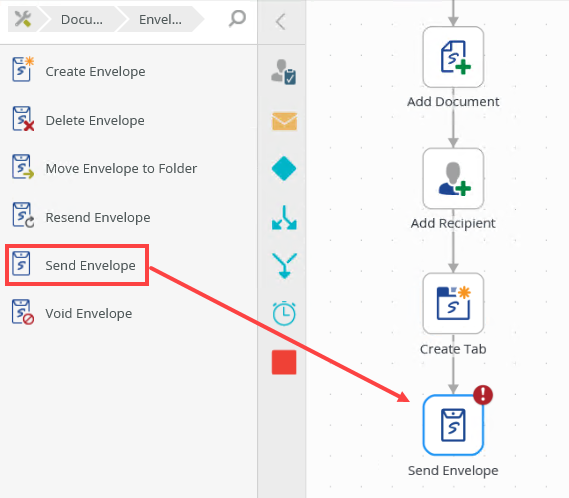The image size is (569, 498).
Task: Select the Delete Envelope label
Action: pyautogui.click(x=95, y=121)
